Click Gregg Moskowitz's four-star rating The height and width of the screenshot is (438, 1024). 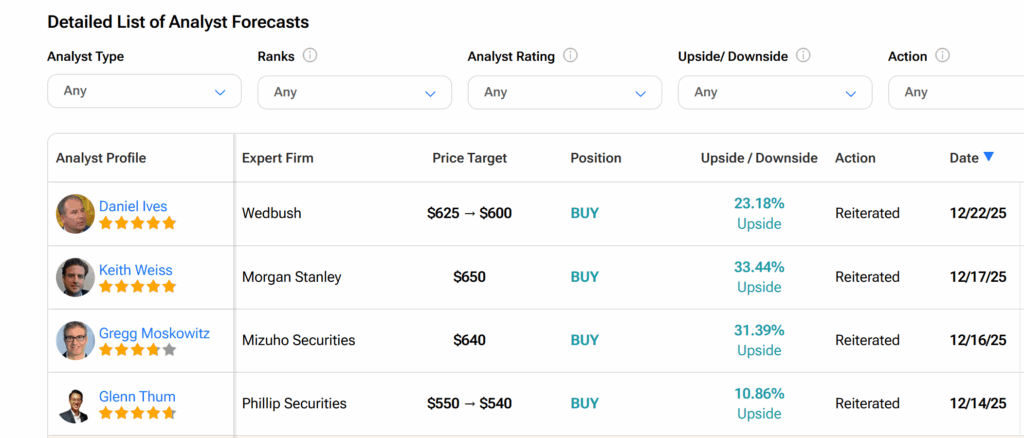point(137,350)
